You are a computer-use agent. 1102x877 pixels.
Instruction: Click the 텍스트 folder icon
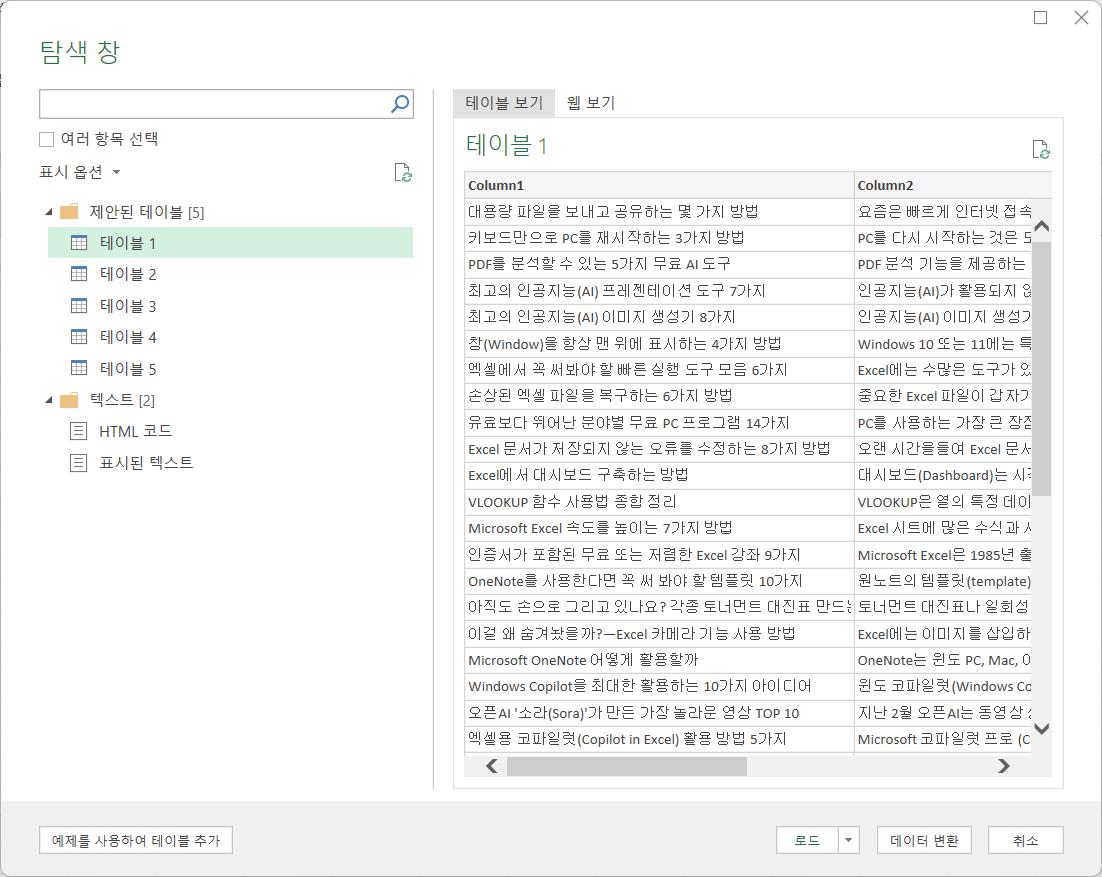[x=69, y=399]
